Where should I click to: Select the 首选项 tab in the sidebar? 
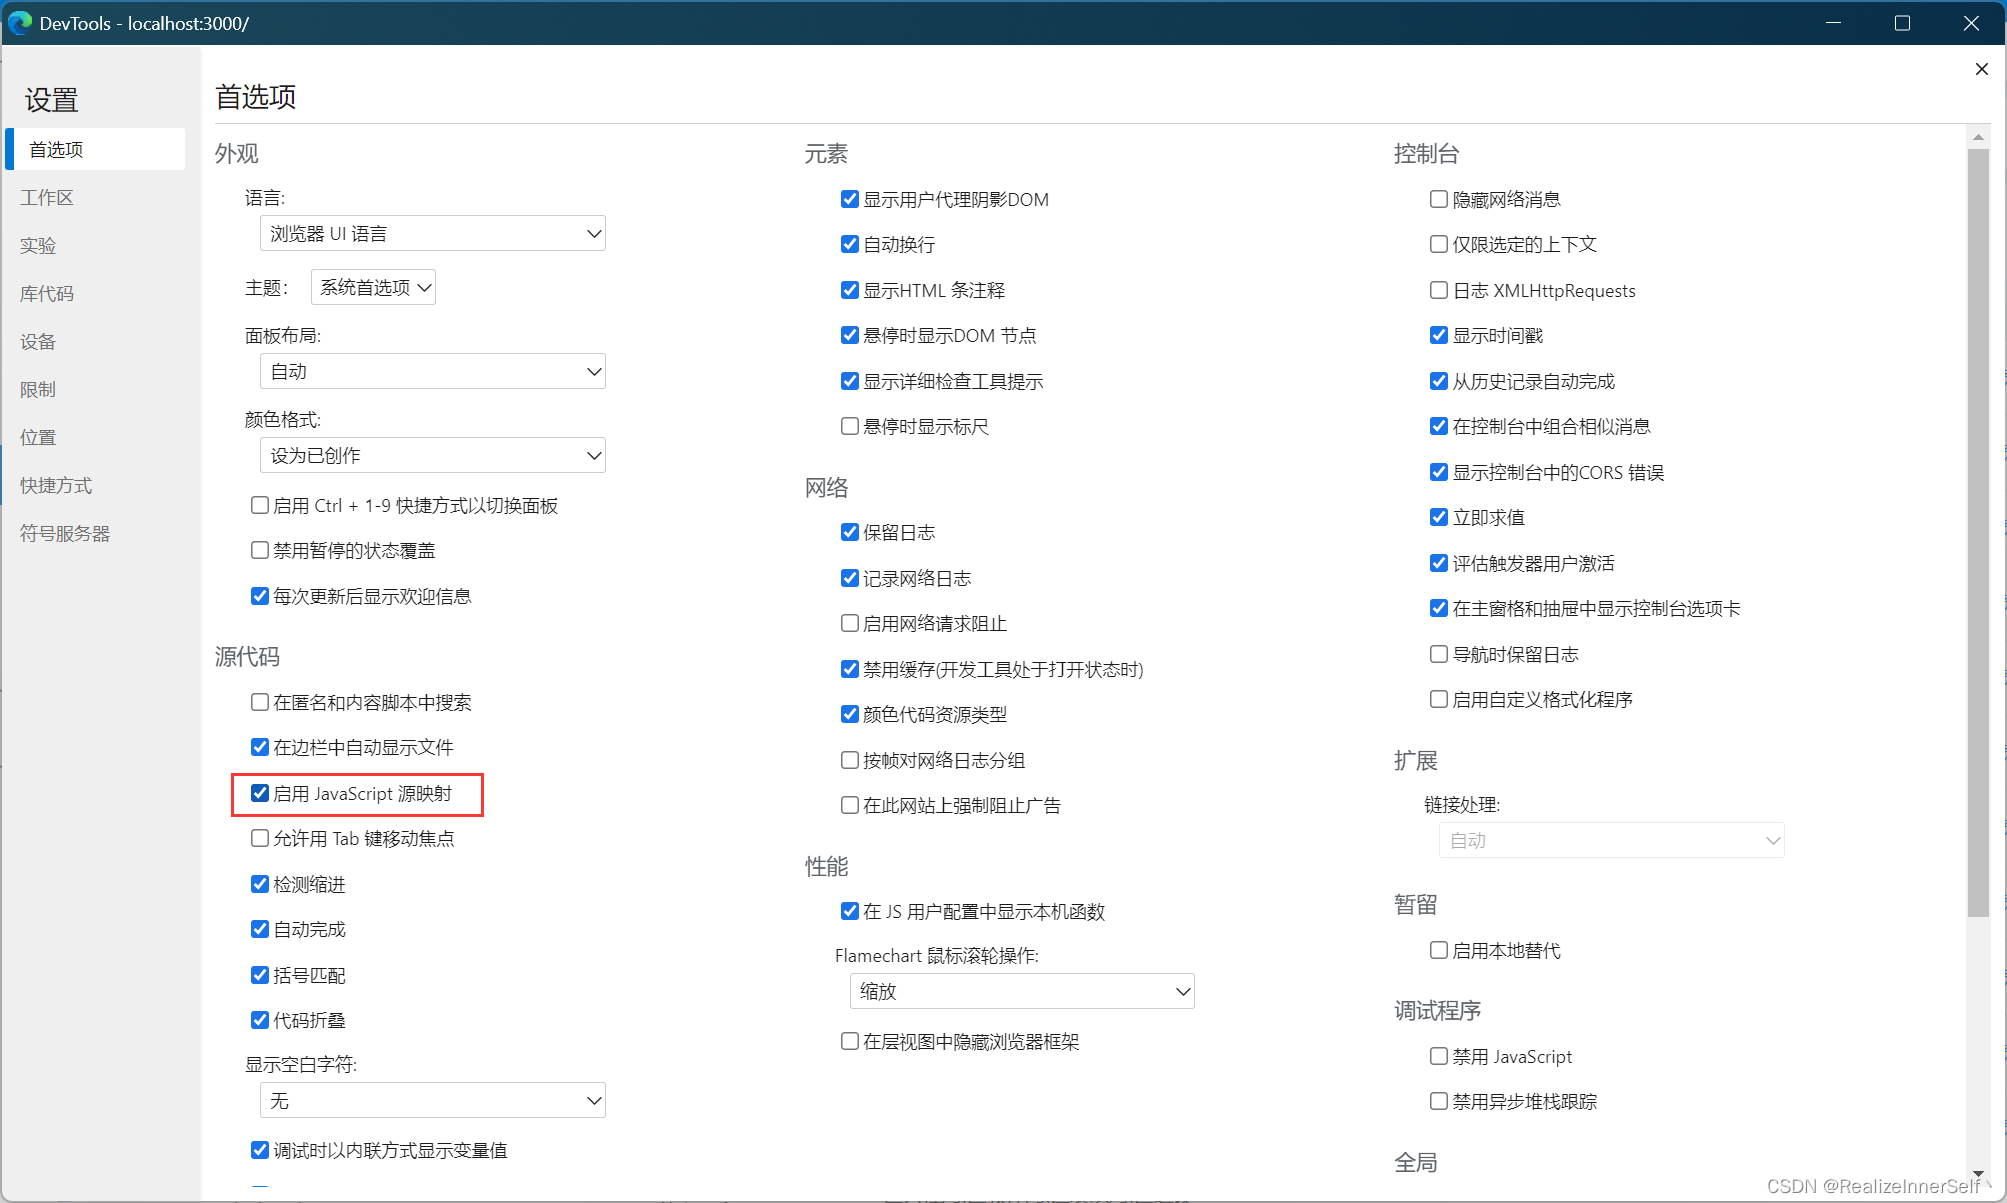tap(96, 149)
